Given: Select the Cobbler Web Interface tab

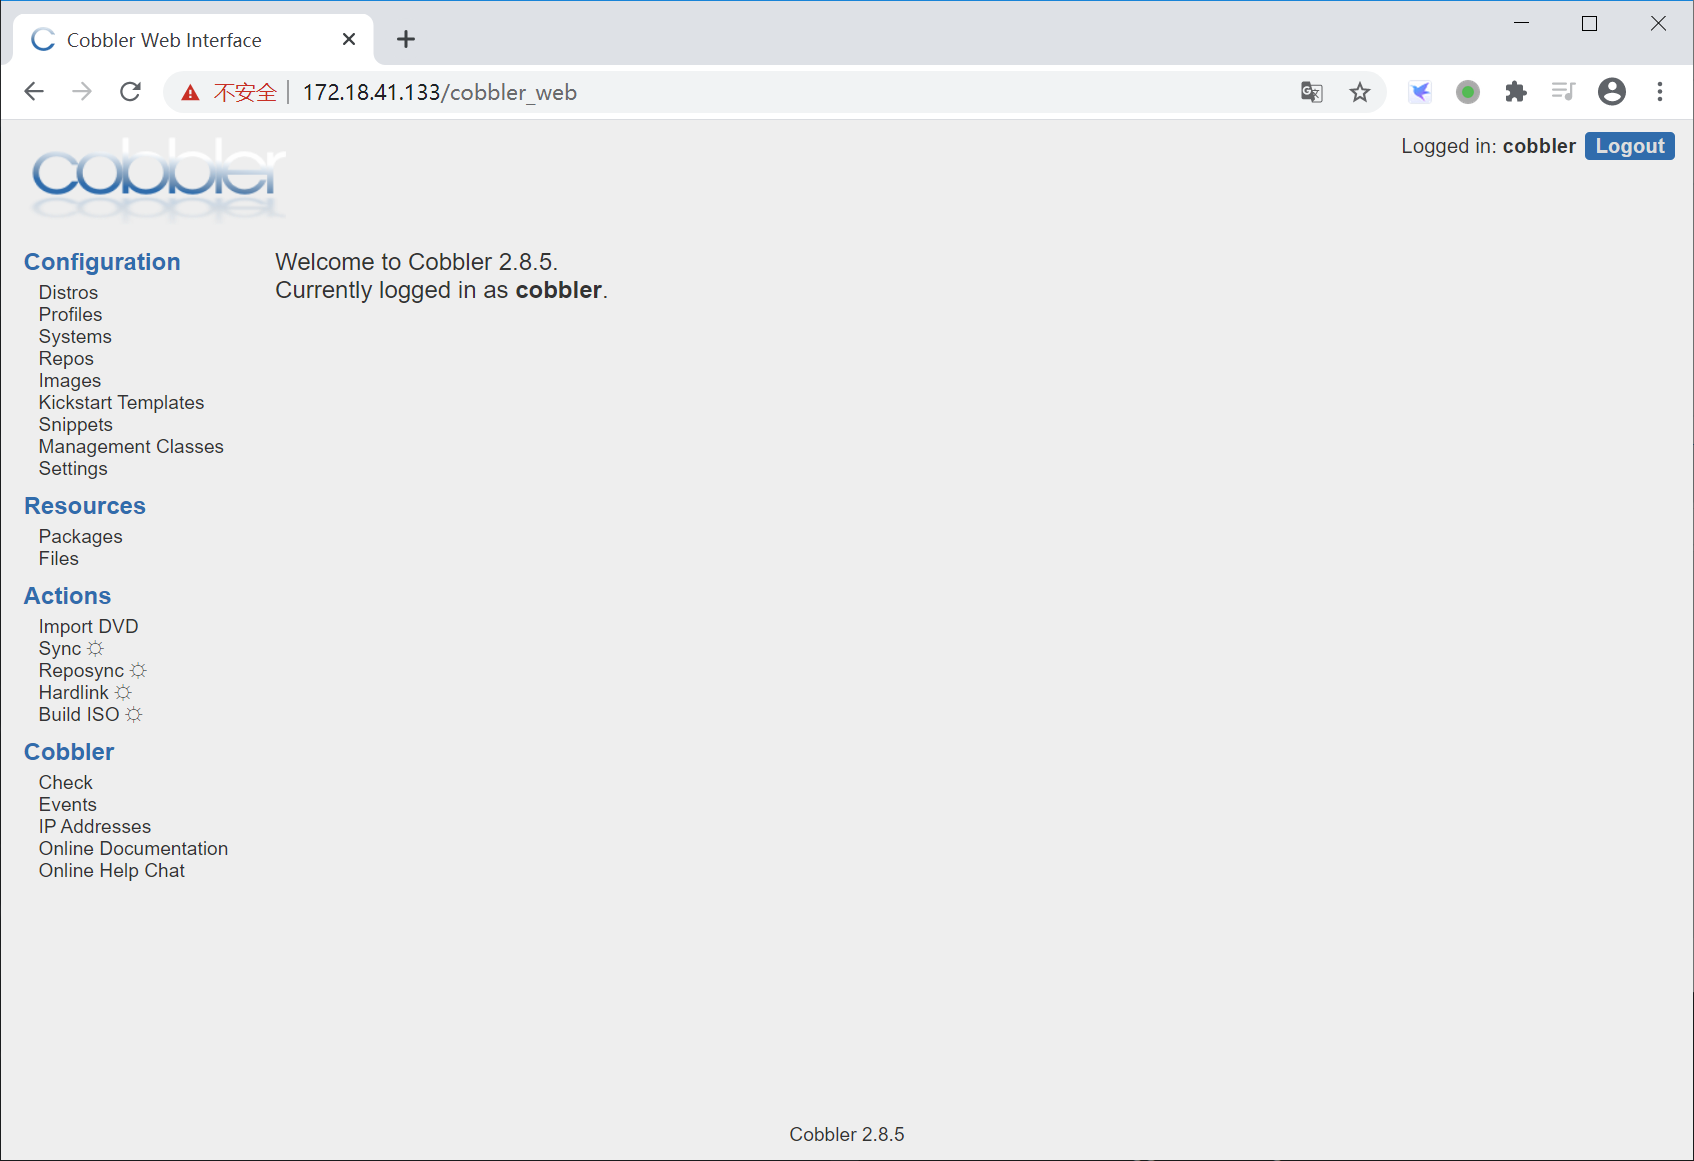Looking at the screenshot, I should [x=193, y=40].
